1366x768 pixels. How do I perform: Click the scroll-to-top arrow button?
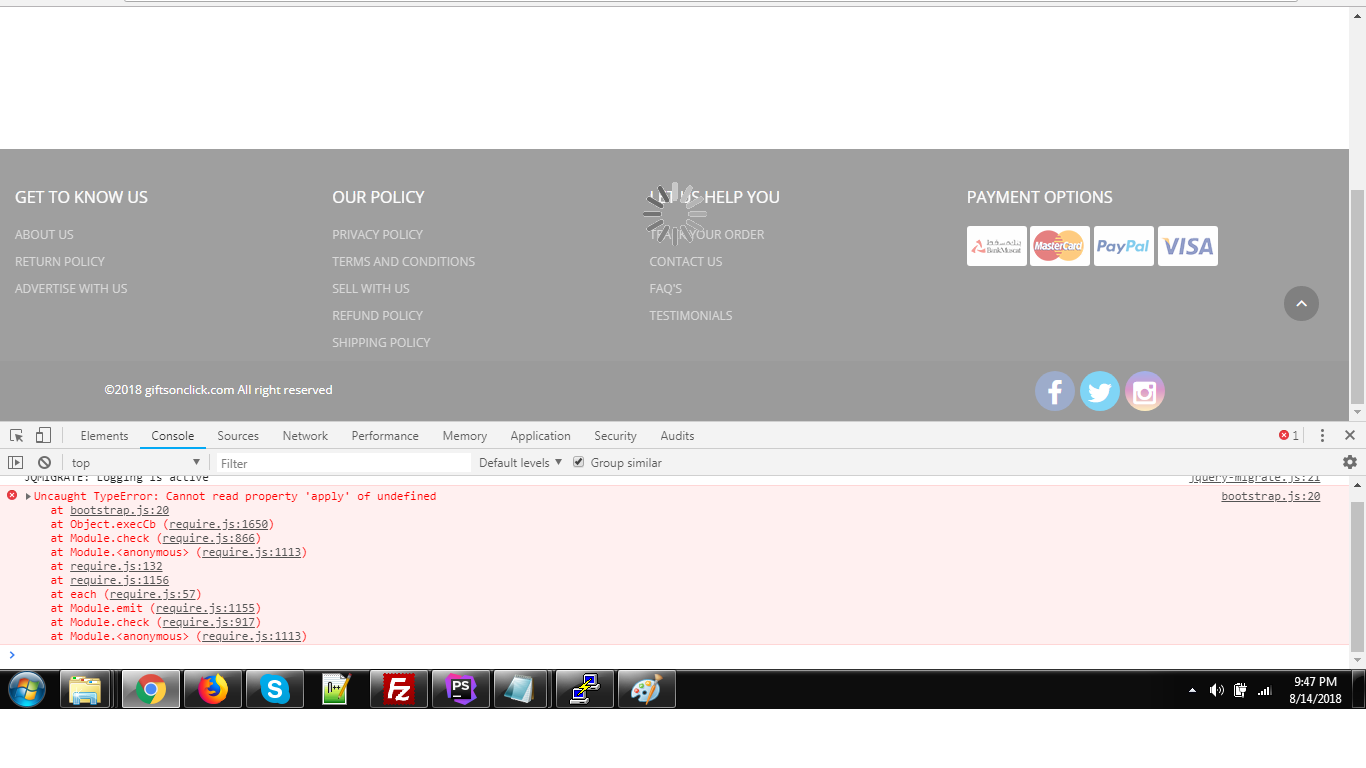1301,304
